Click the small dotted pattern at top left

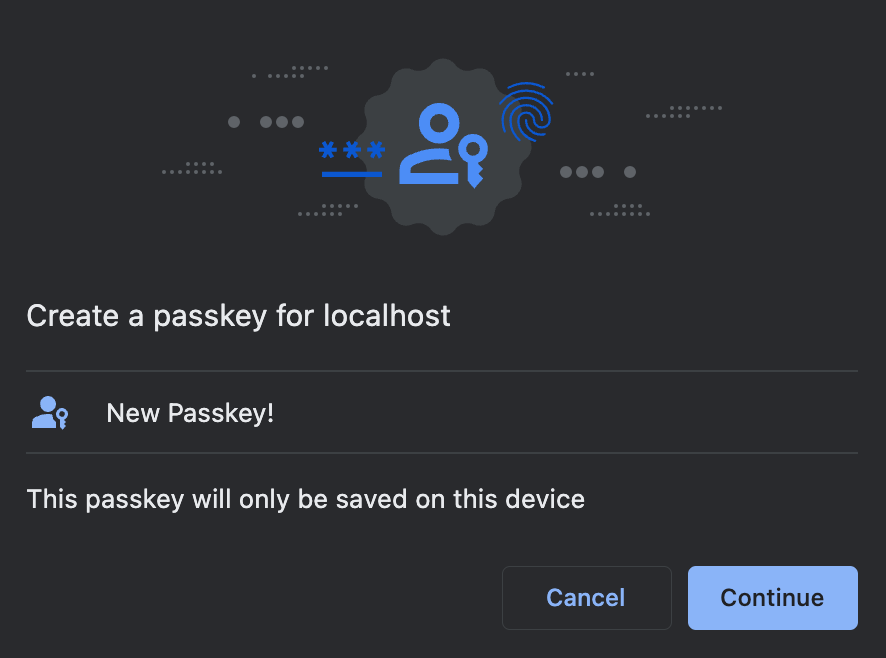(290, 72)
